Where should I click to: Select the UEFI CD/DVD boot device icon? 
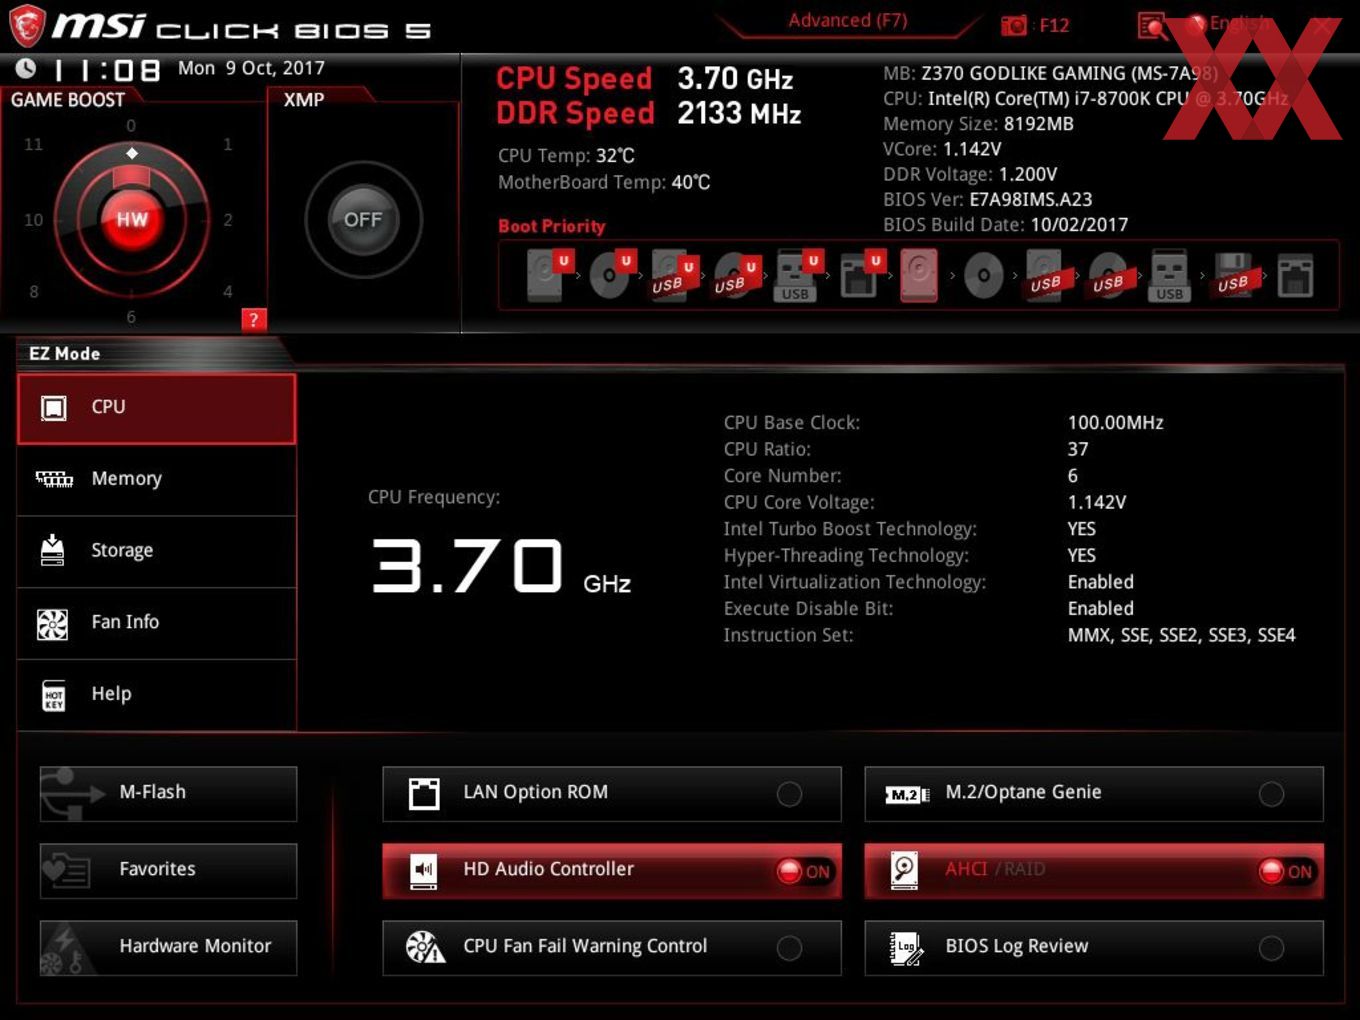point(610,275)
